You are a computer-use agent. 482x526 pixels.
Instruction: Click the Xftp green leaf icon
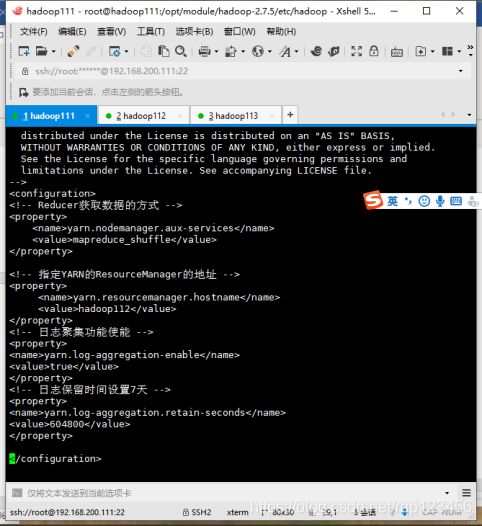tap(334, 51)
